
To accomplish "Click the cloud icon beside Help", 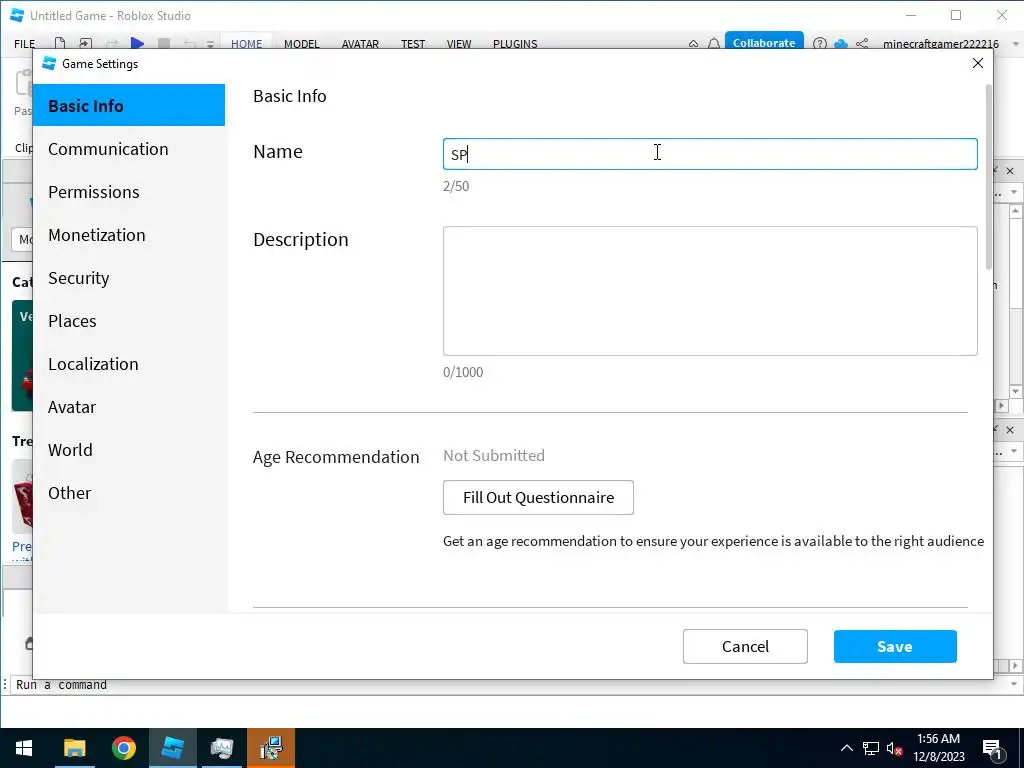I will point(841,43).
